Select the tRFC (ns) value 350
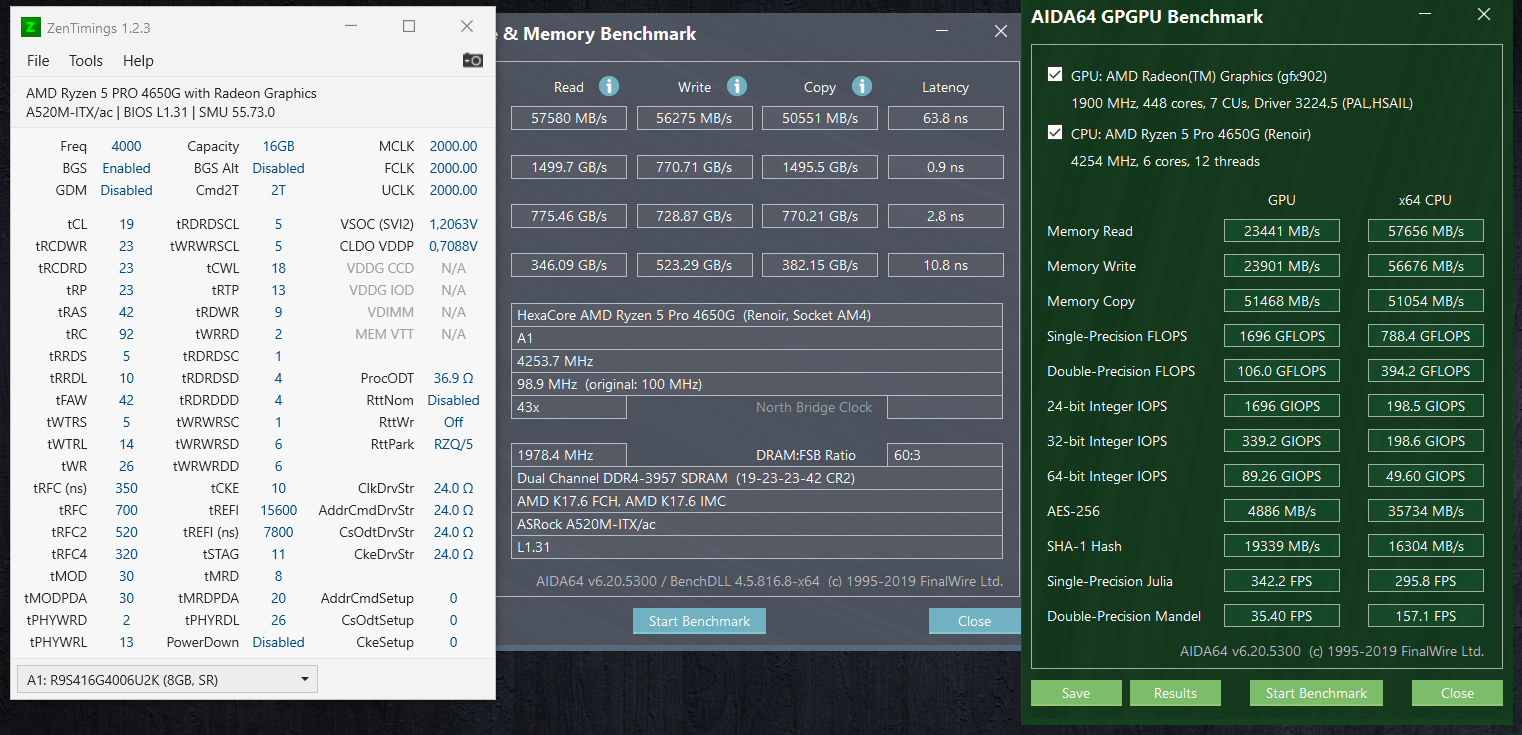This screenshot has height=735, width=1522. click(x=126, y=488)
